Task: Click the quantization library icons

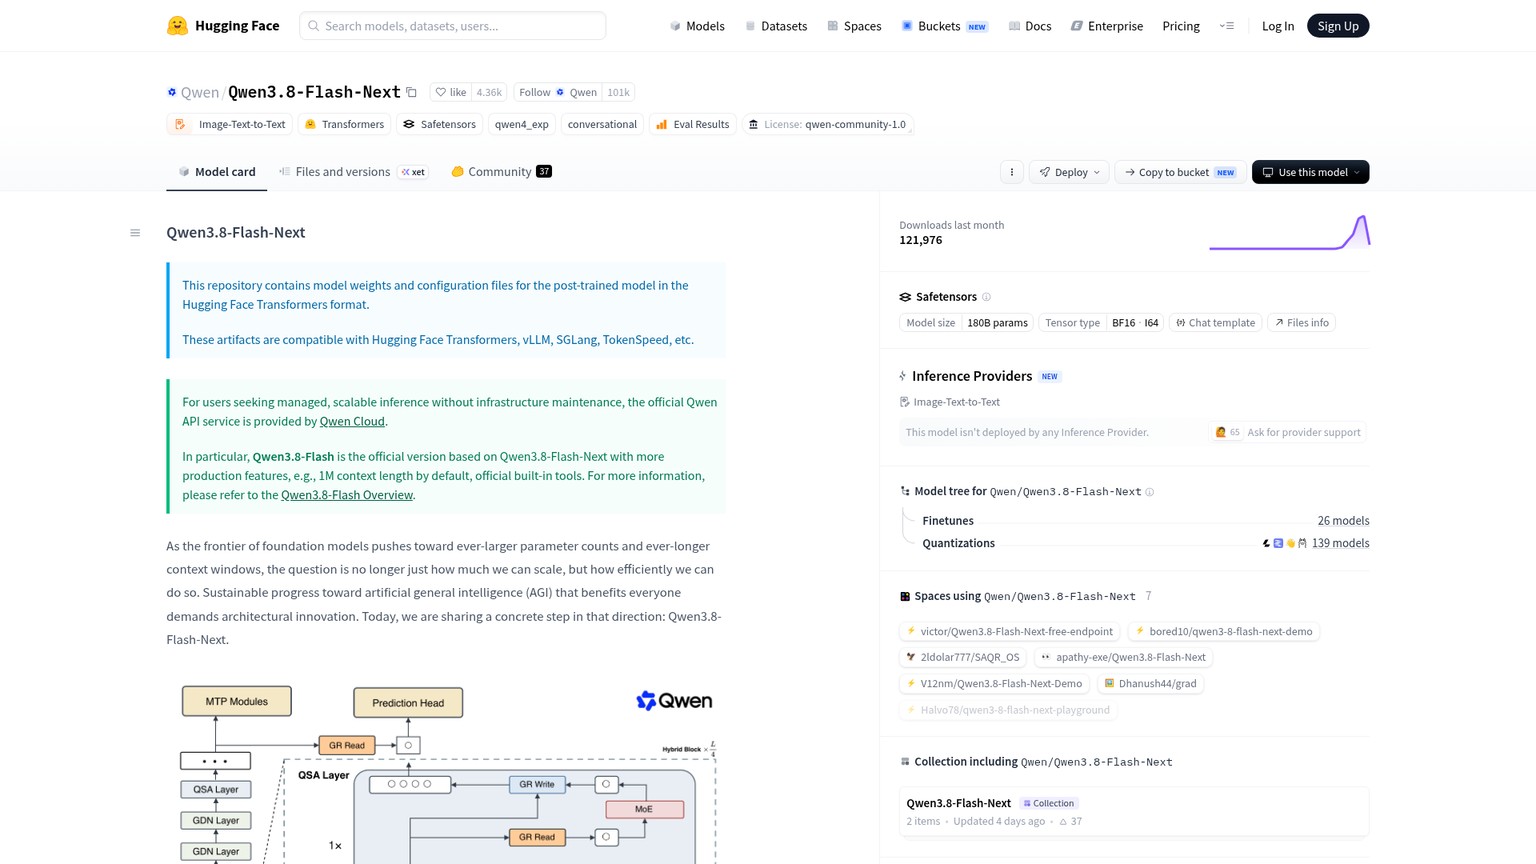Action: pyautogui.click(x=1284, y=543)
